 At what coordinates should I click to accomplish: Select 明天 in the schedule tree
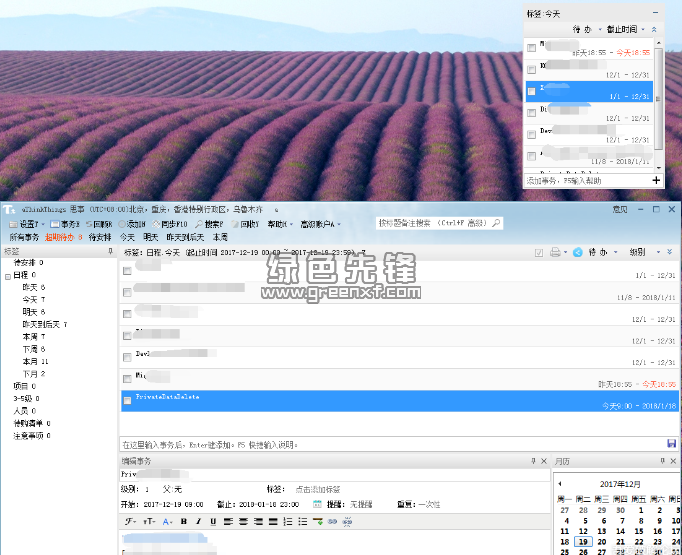pos(33,312)
